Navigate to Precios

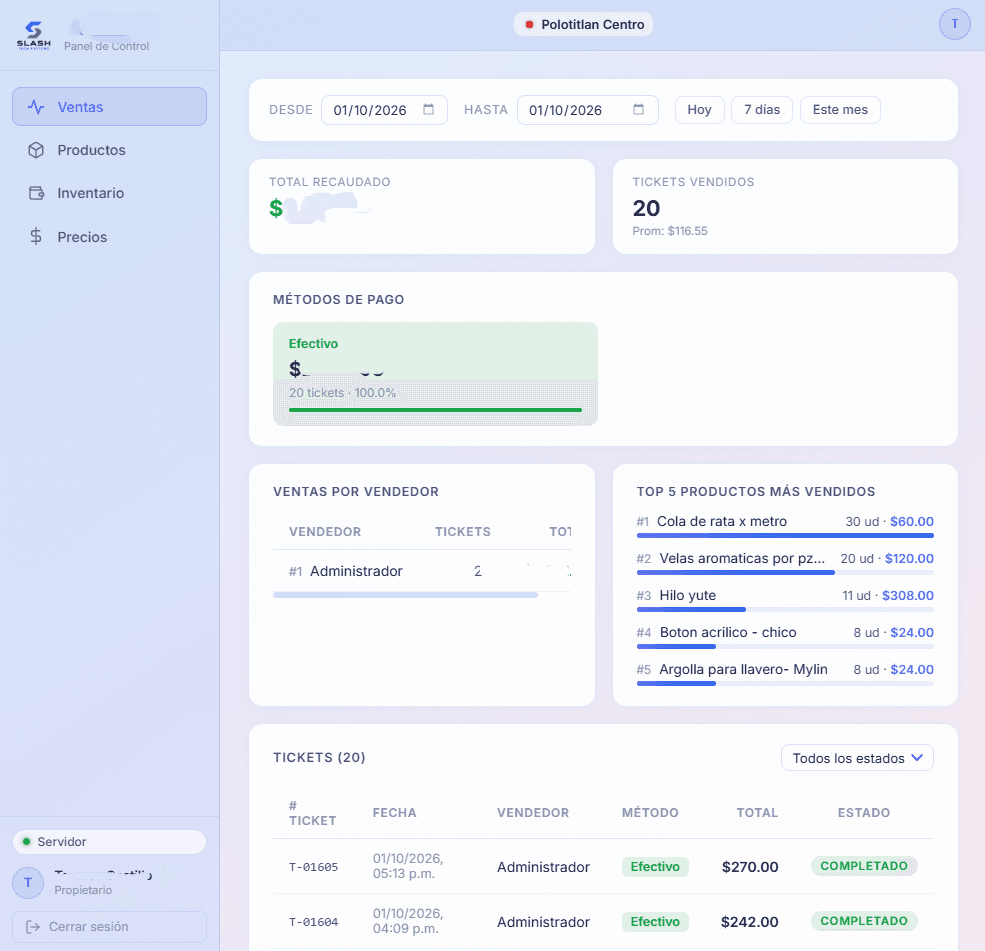pos(109,237)
